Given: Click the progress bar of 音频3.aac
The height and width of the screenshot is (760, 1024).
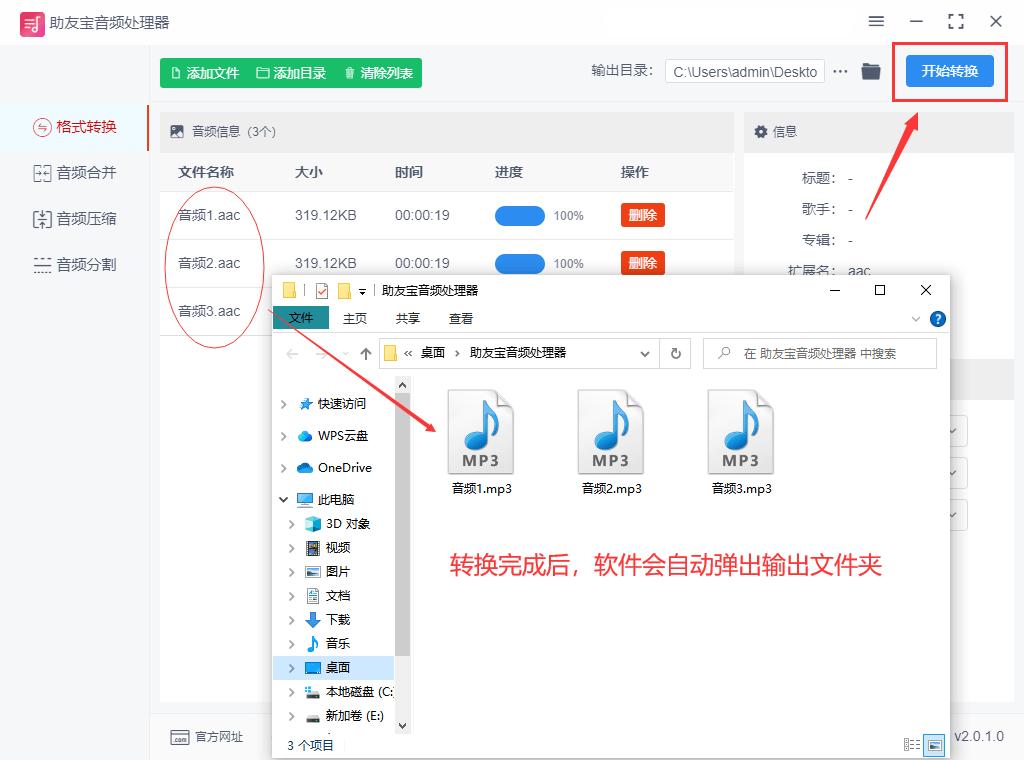Looking at the screenshot, I should [x=520, y=311].
